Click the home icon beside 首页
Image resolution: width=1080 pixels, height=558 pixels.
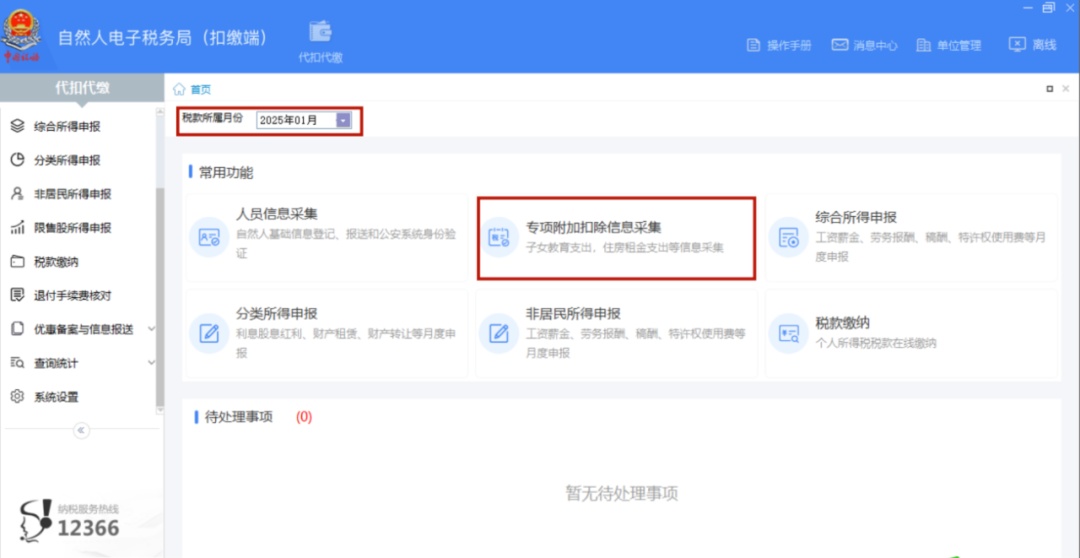coord(179,89)
